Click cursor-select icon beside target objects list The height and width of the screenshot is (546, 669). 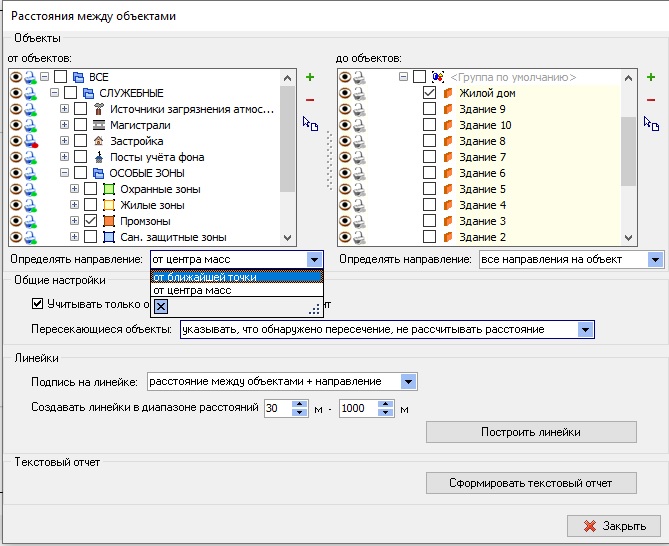click(x=651, y=124)
